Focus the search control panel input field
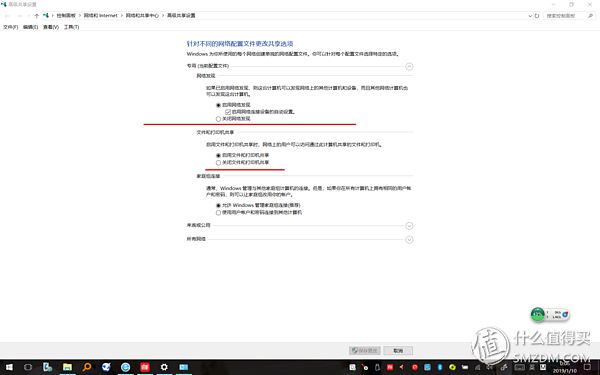 (x=565, y=16)
